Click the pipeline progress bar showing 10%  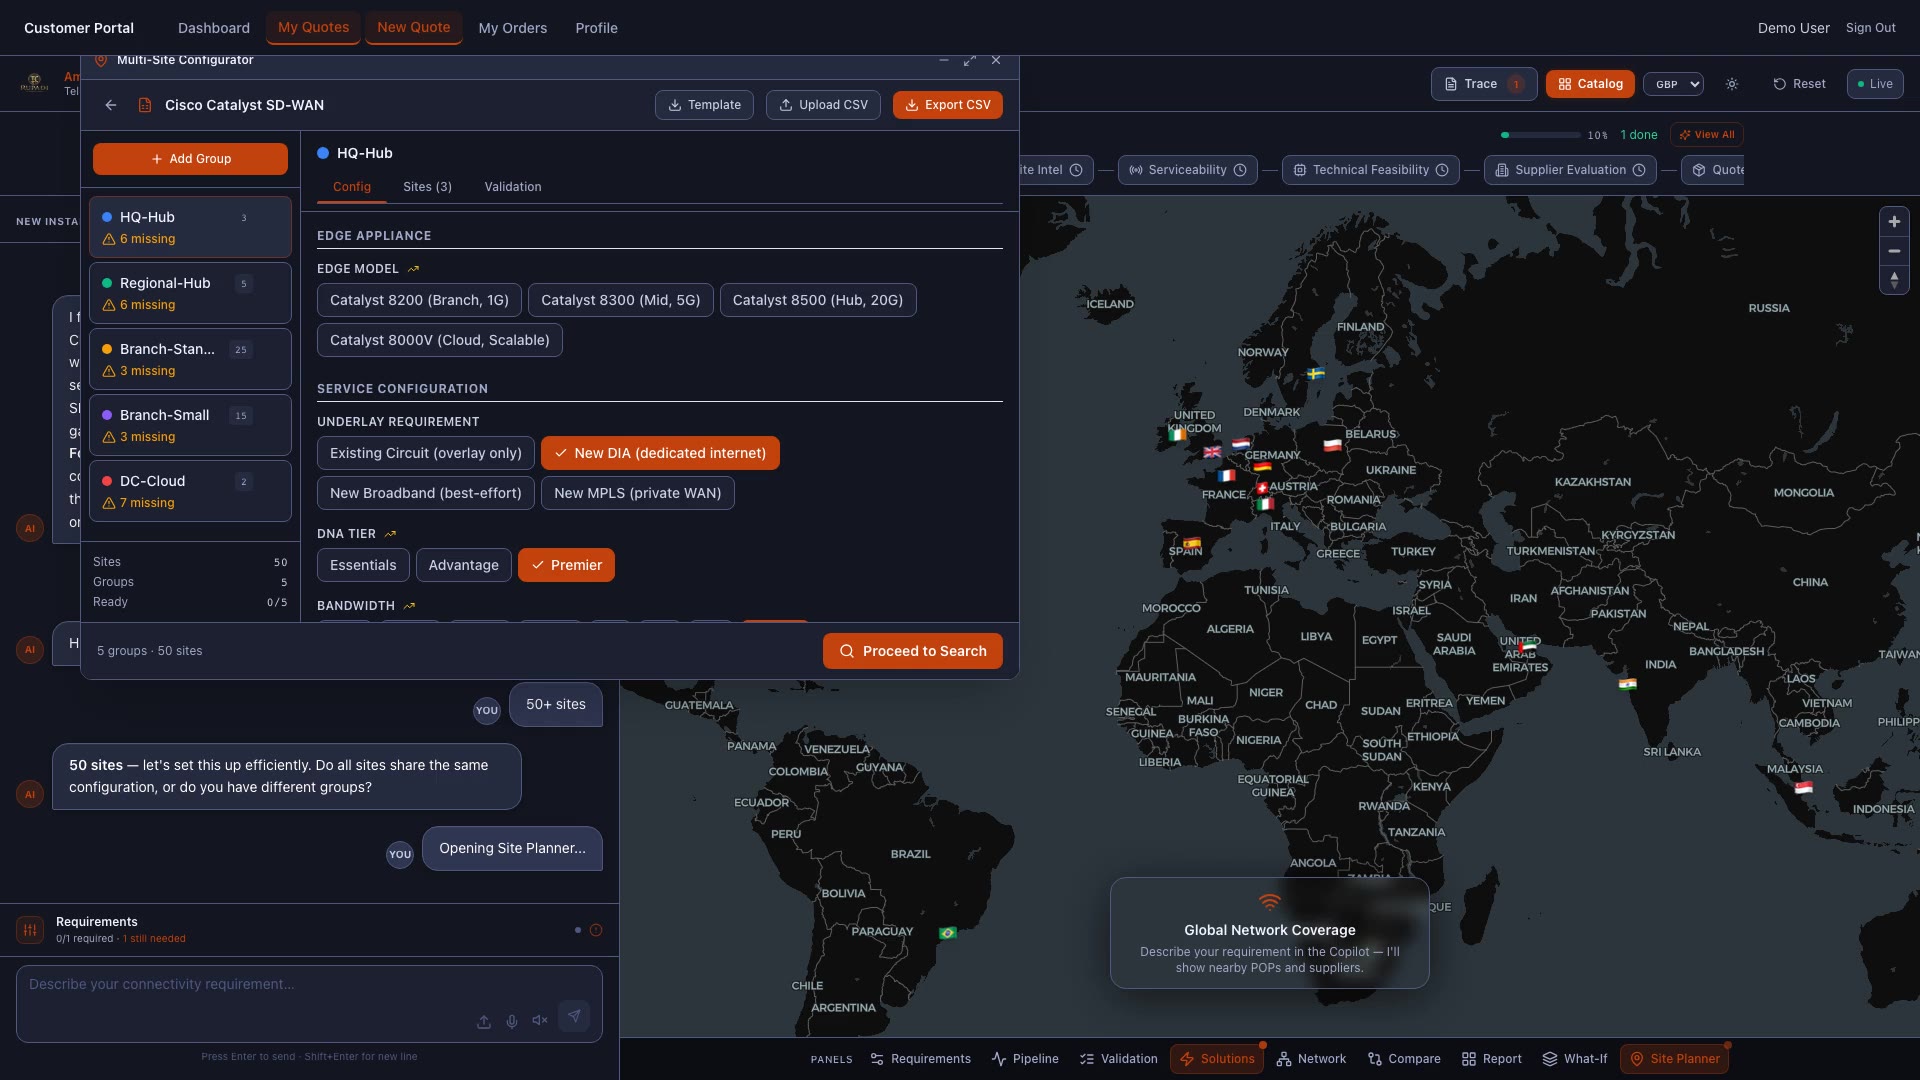pos(1541,135)
